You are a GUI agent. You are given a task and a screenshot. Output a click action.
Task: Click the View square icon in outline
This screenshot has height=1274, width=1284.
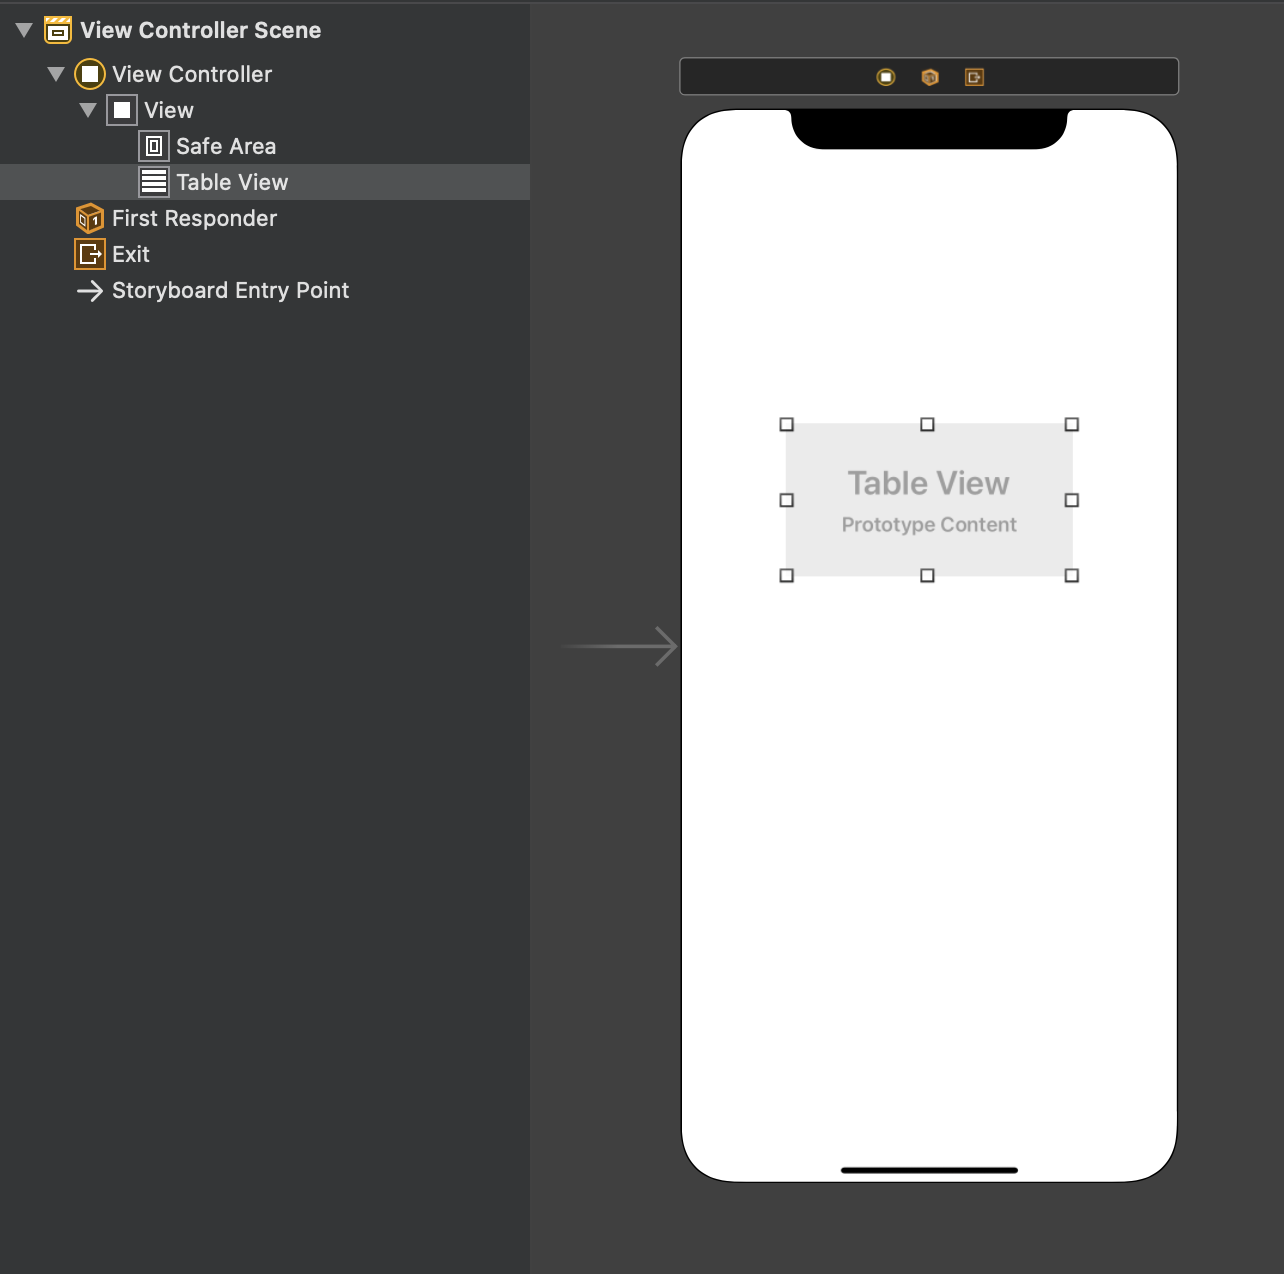(x=122, y=110)
